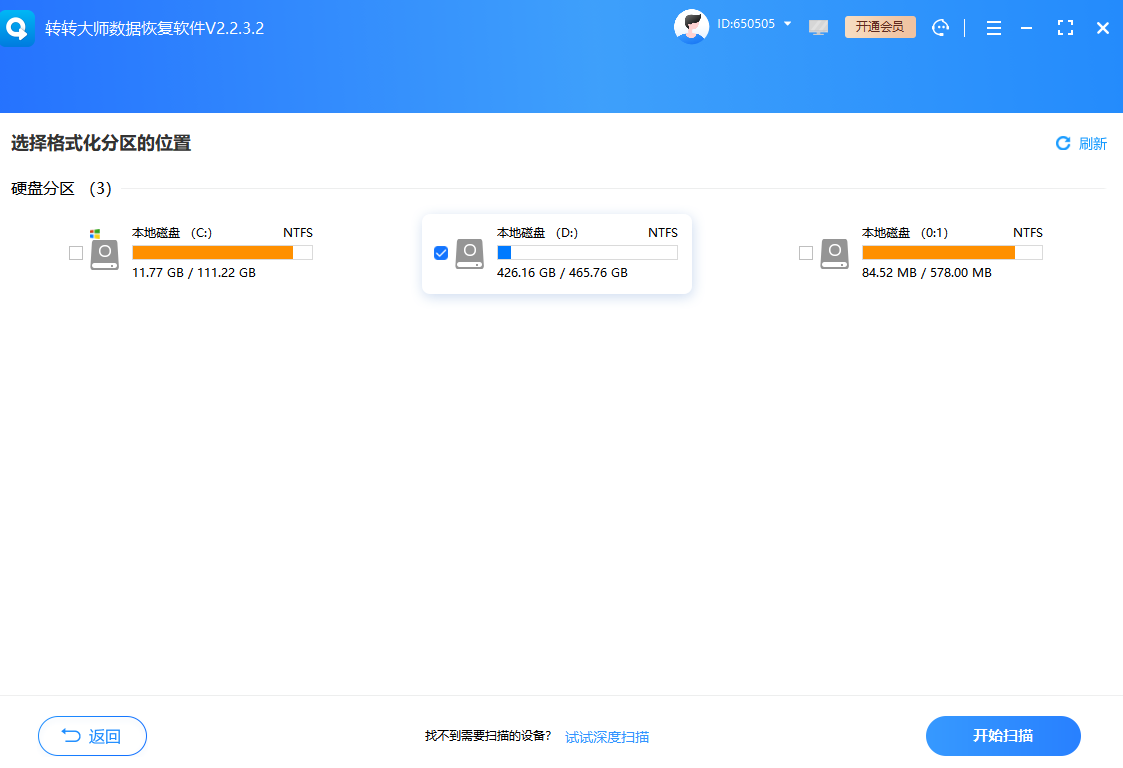Open the user avatar profile icon

tap(691, 25)
